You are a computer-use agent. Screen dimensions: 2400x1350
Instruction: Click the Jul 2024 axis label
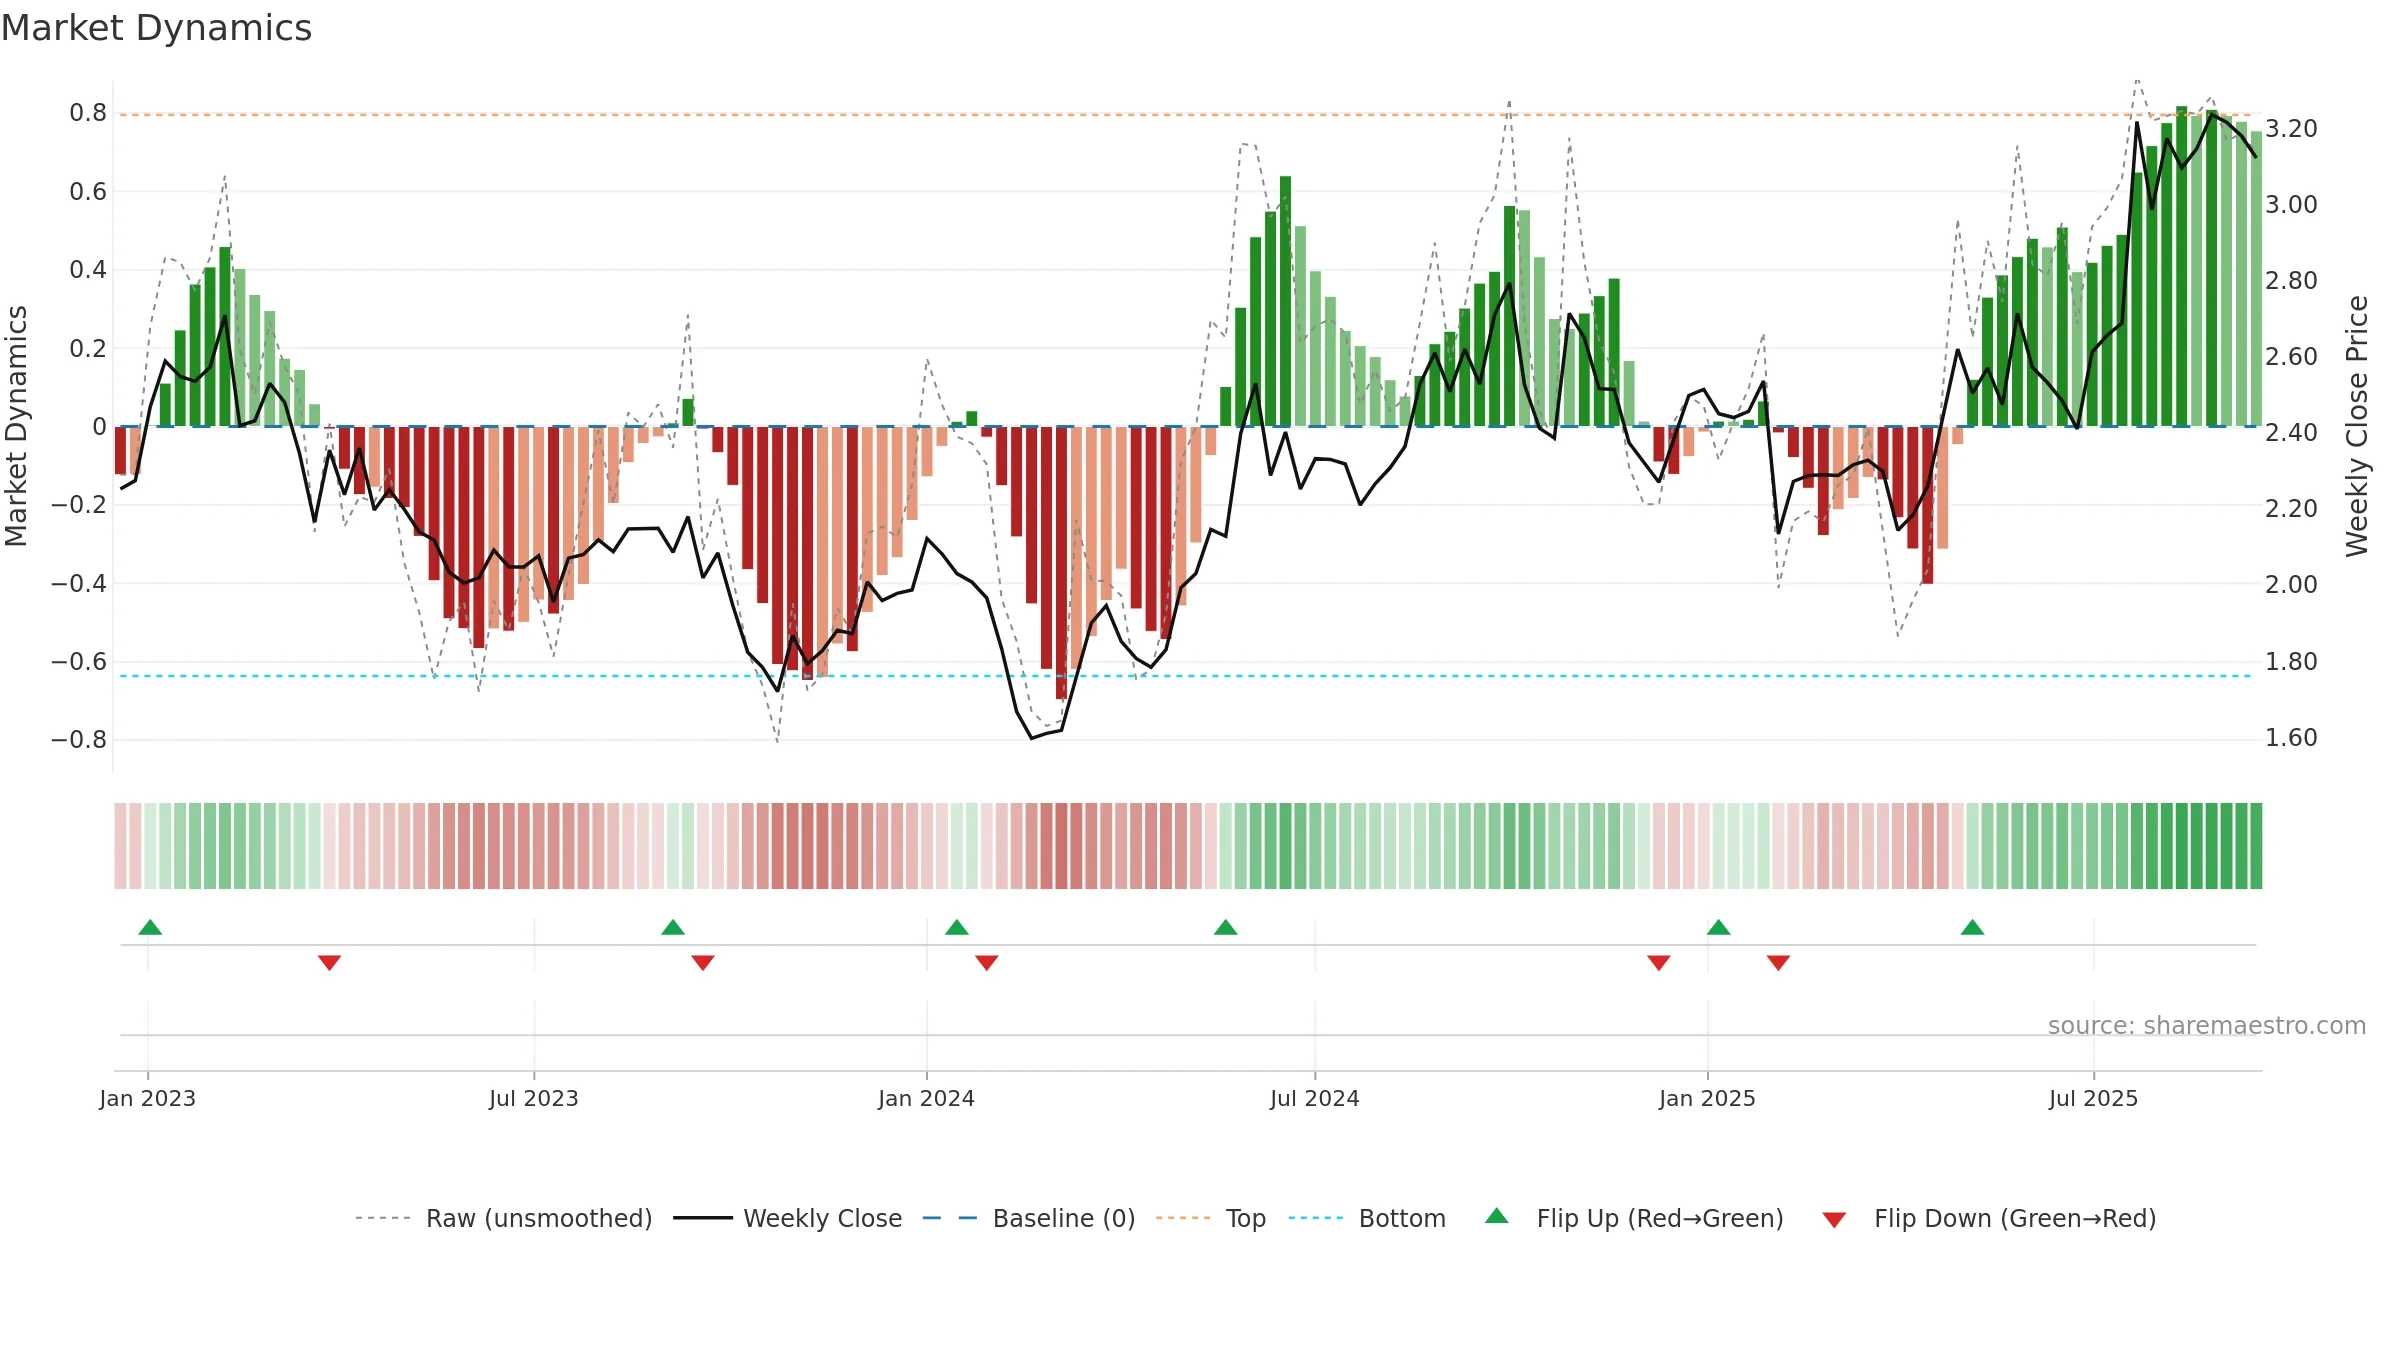pos(1315,1098)
